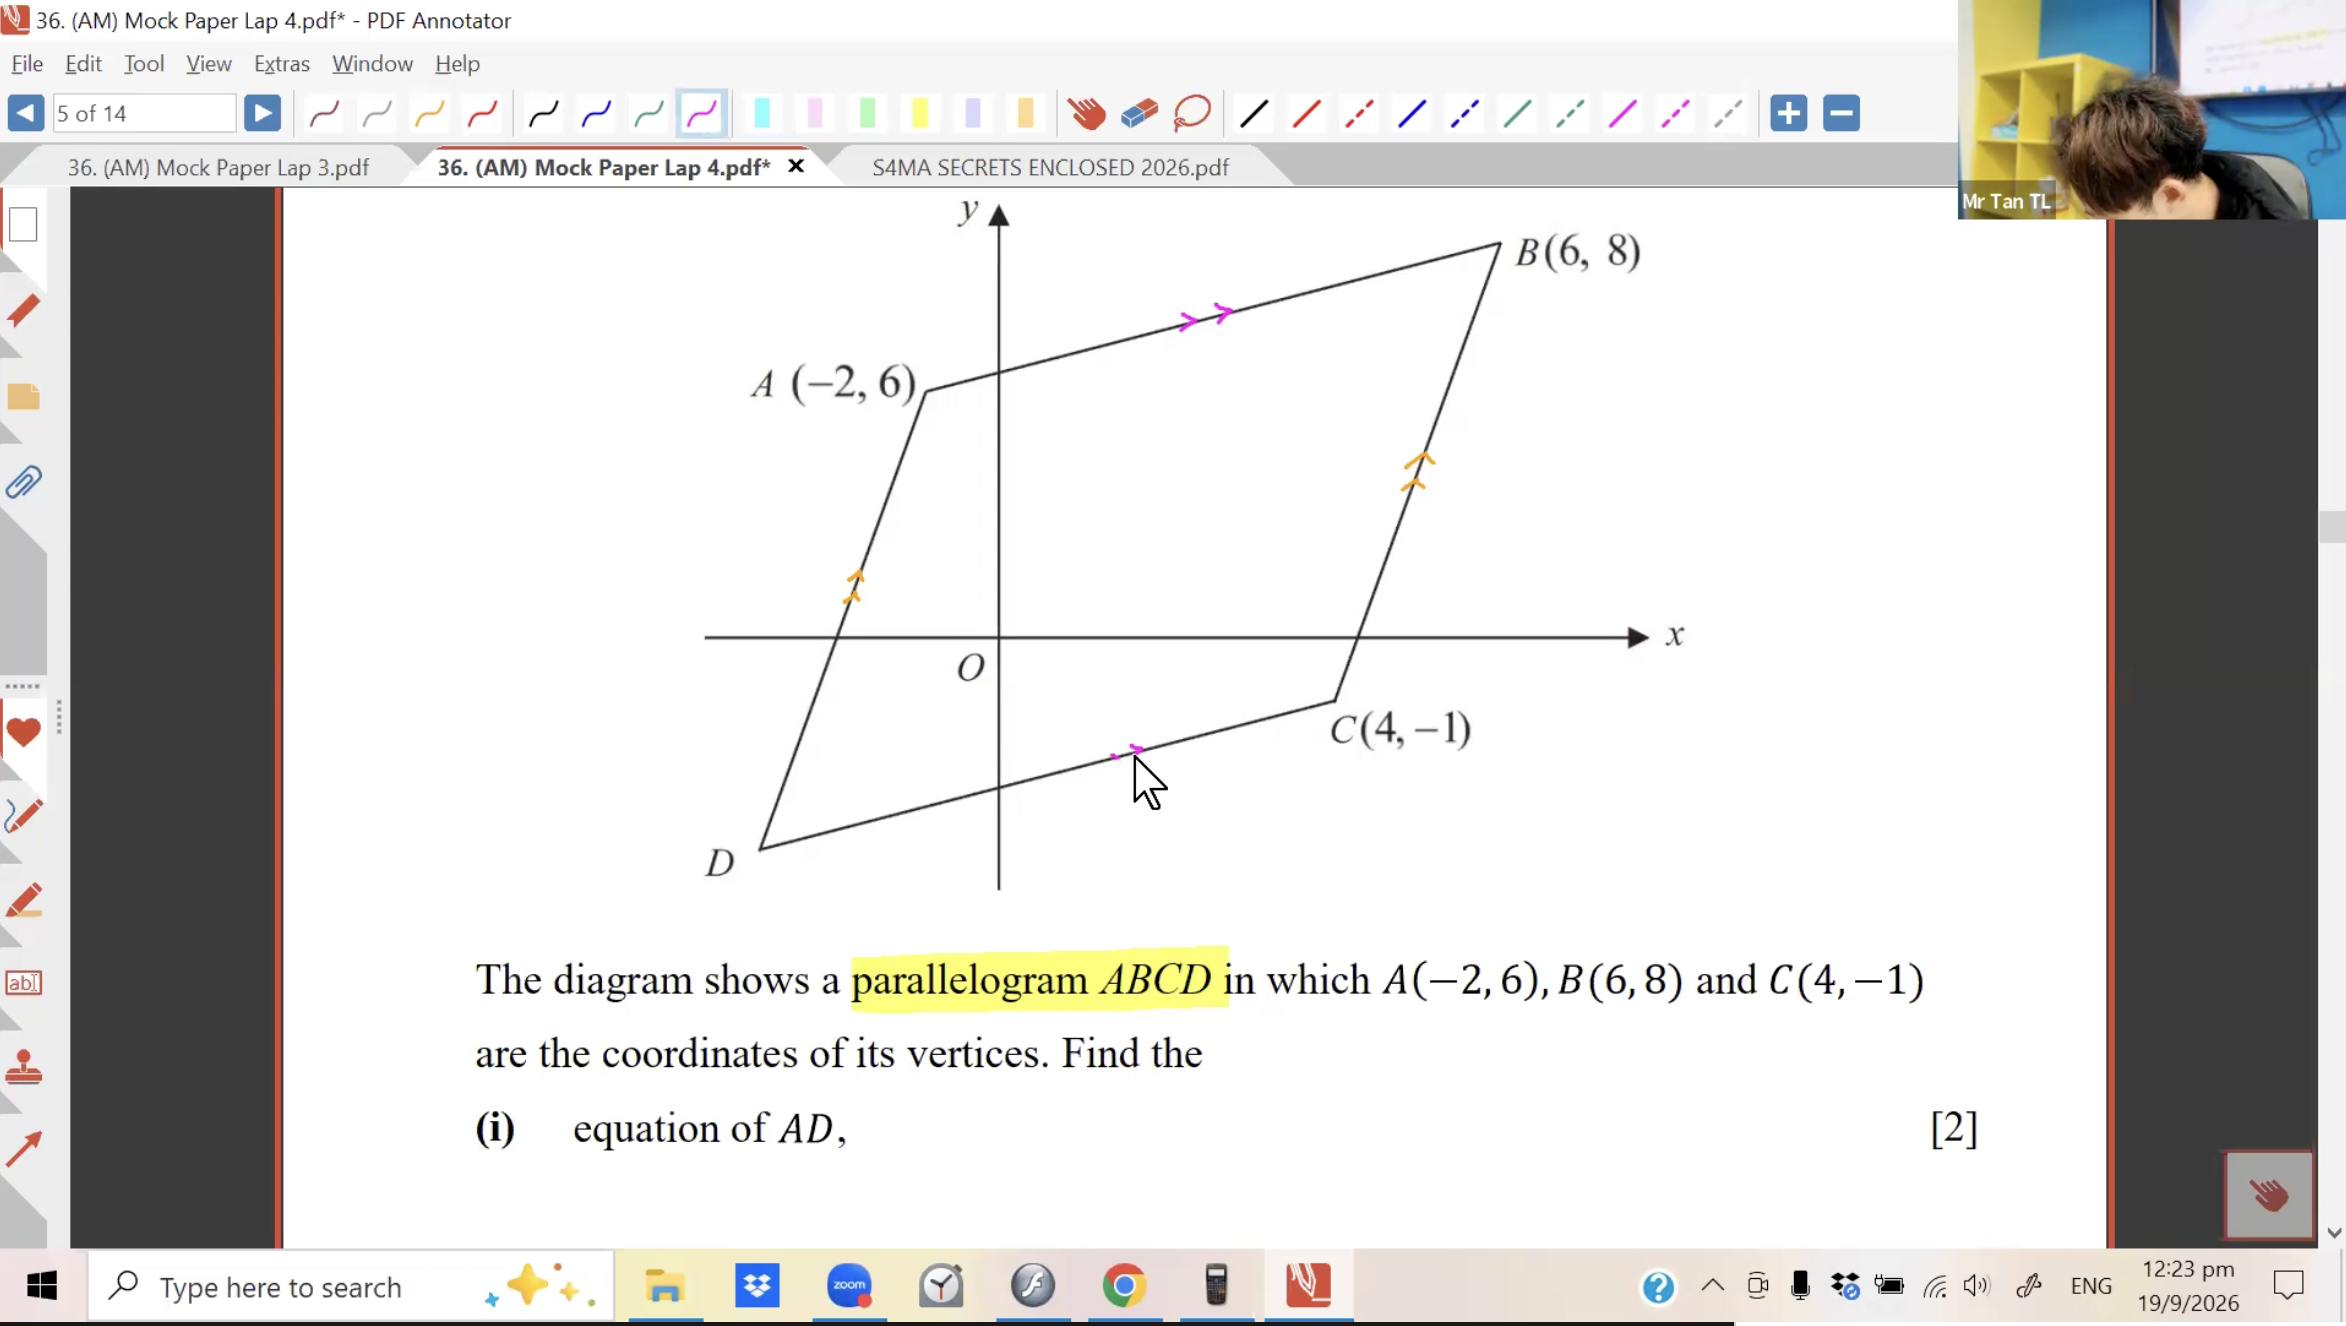
Task: Select the magenta pen preset
Action: [701, 114]
